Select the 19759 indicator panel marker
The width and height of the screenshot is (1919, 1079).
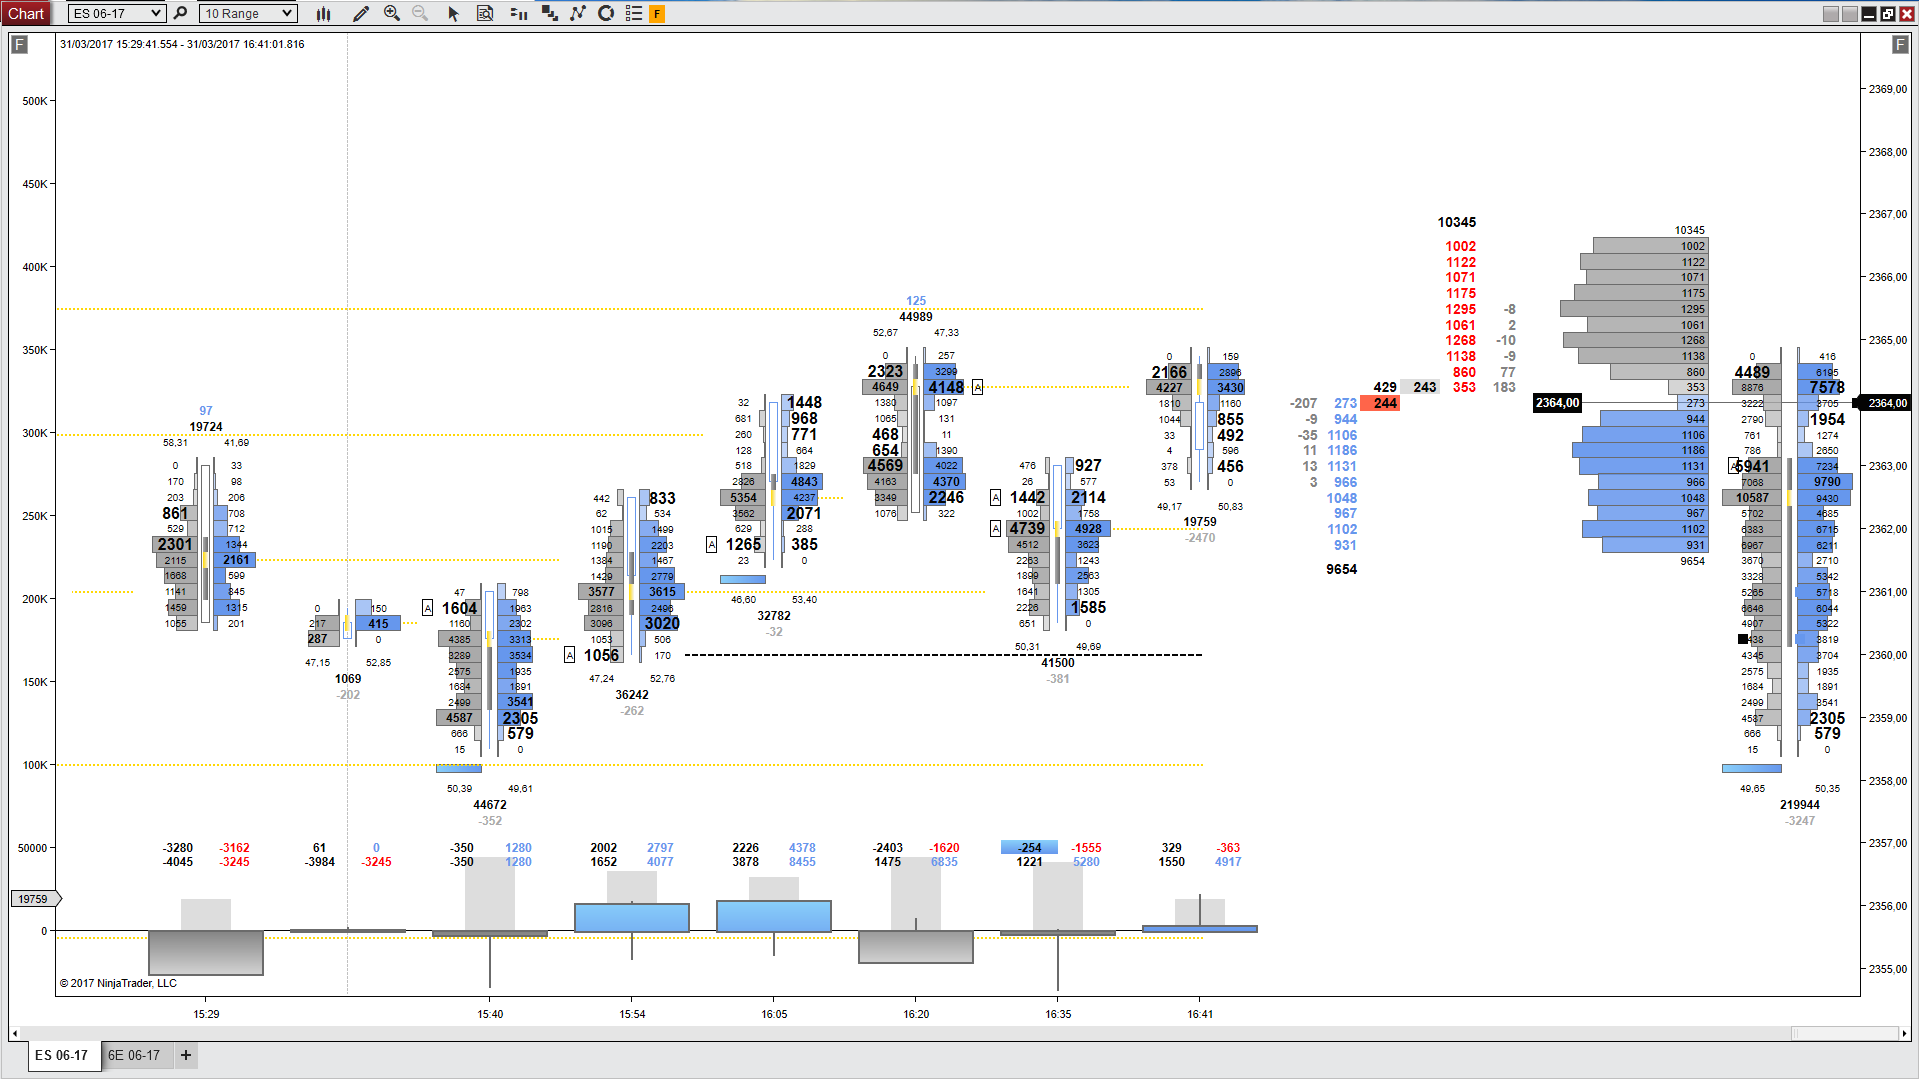coord(35,899)
